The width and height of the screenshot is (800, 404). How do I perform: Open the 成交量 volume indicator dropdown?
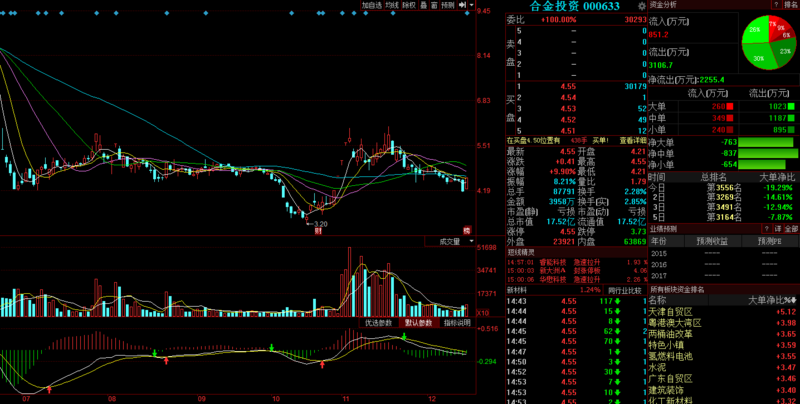click(450, 241)
